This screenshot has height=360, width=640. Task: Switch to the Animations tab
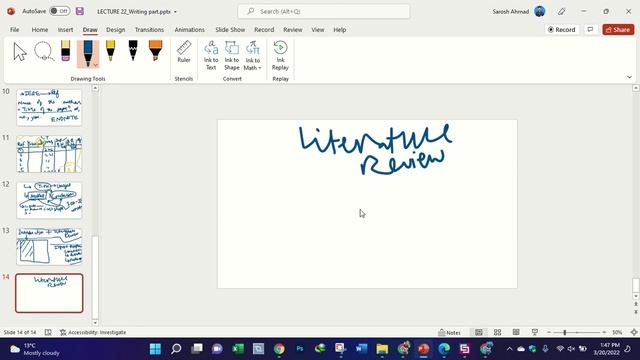[189, 30]
